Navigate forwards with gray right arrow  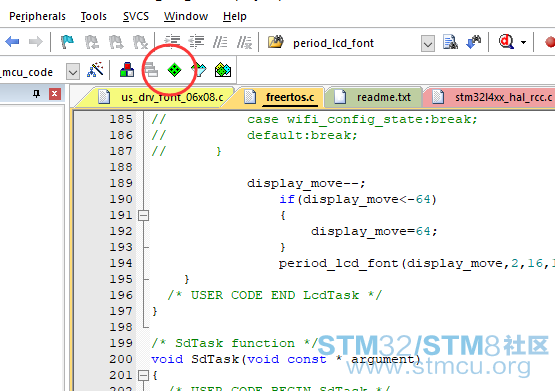(36, 42)
